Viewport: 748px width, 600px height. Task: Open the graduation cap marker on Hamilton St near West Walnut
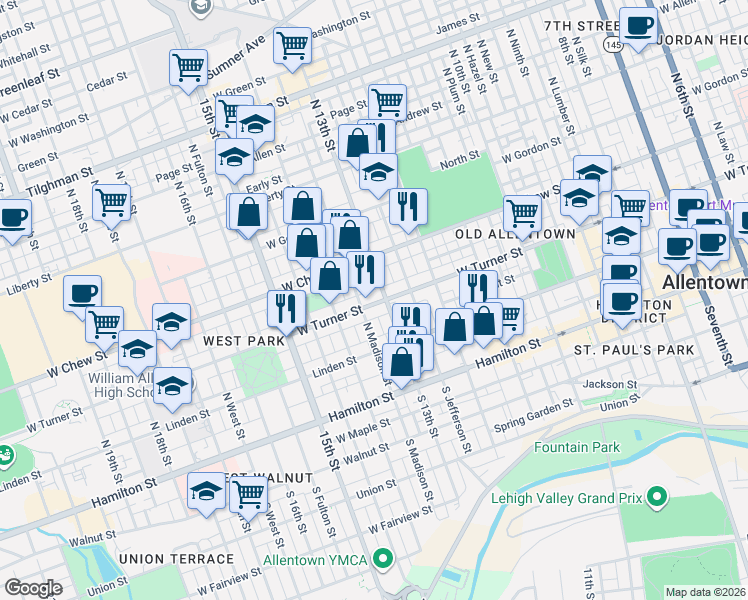(207, 491)
